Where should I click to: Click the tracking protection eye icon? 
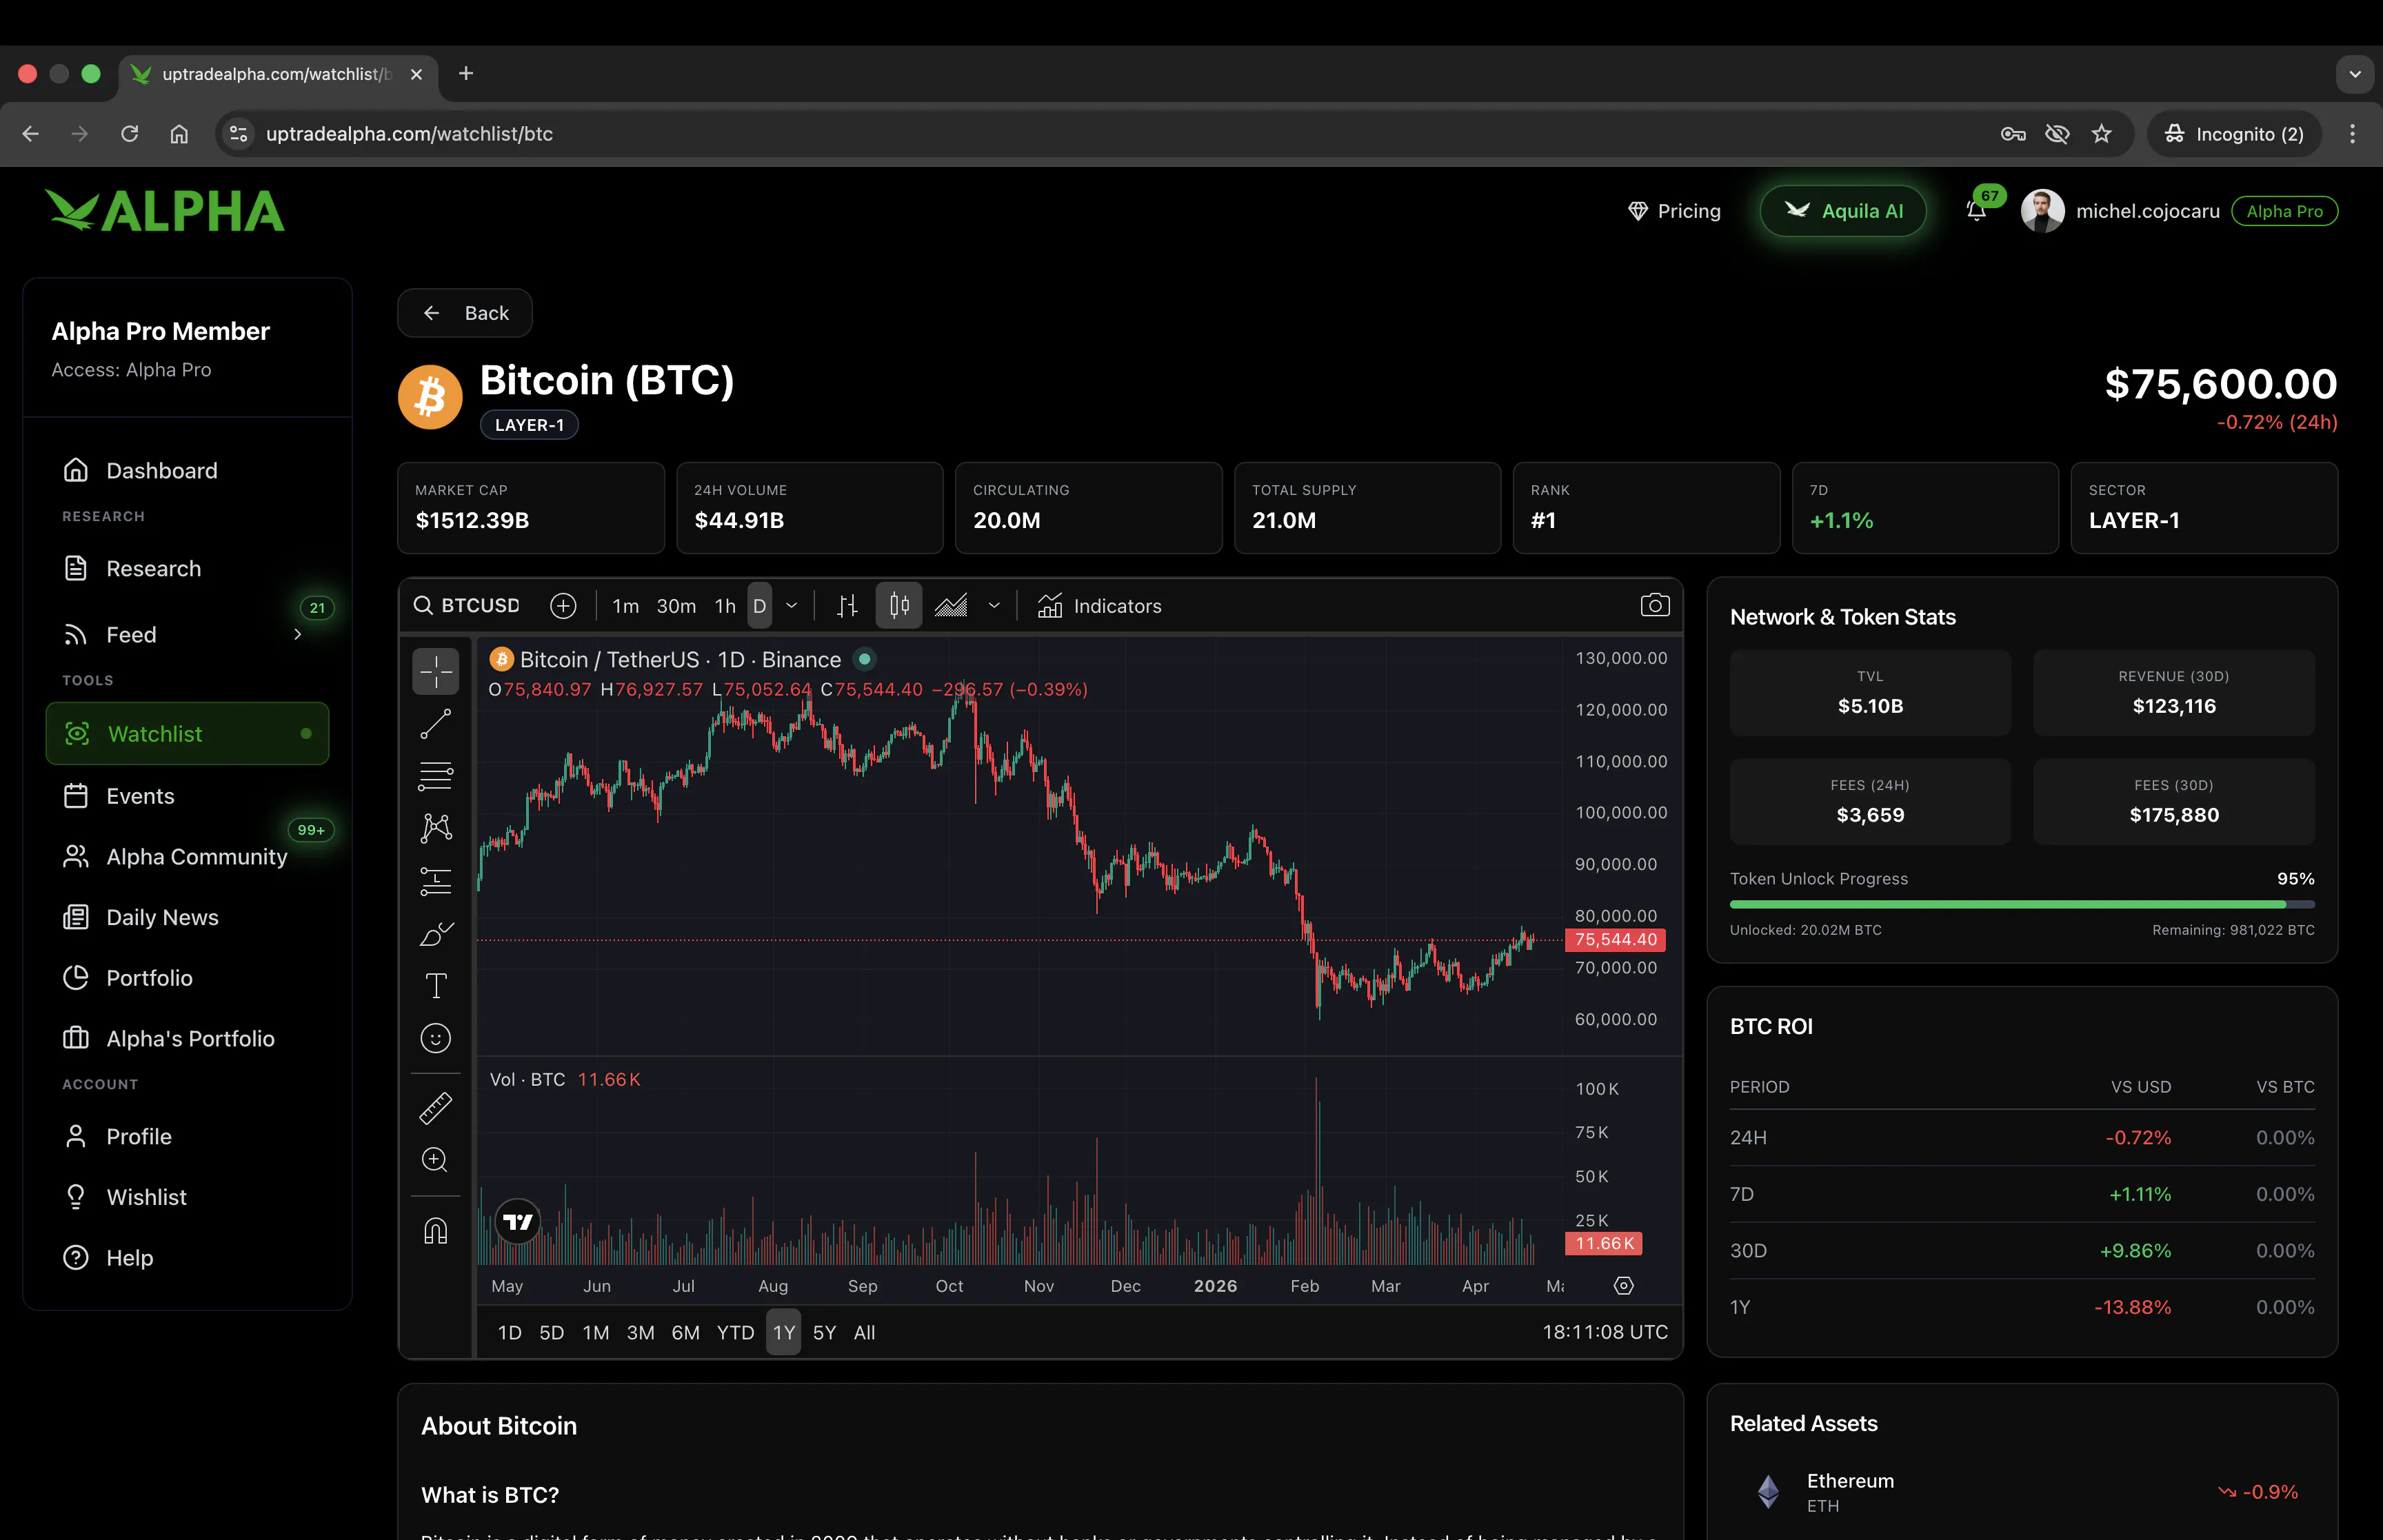(x=2057, y=134)
